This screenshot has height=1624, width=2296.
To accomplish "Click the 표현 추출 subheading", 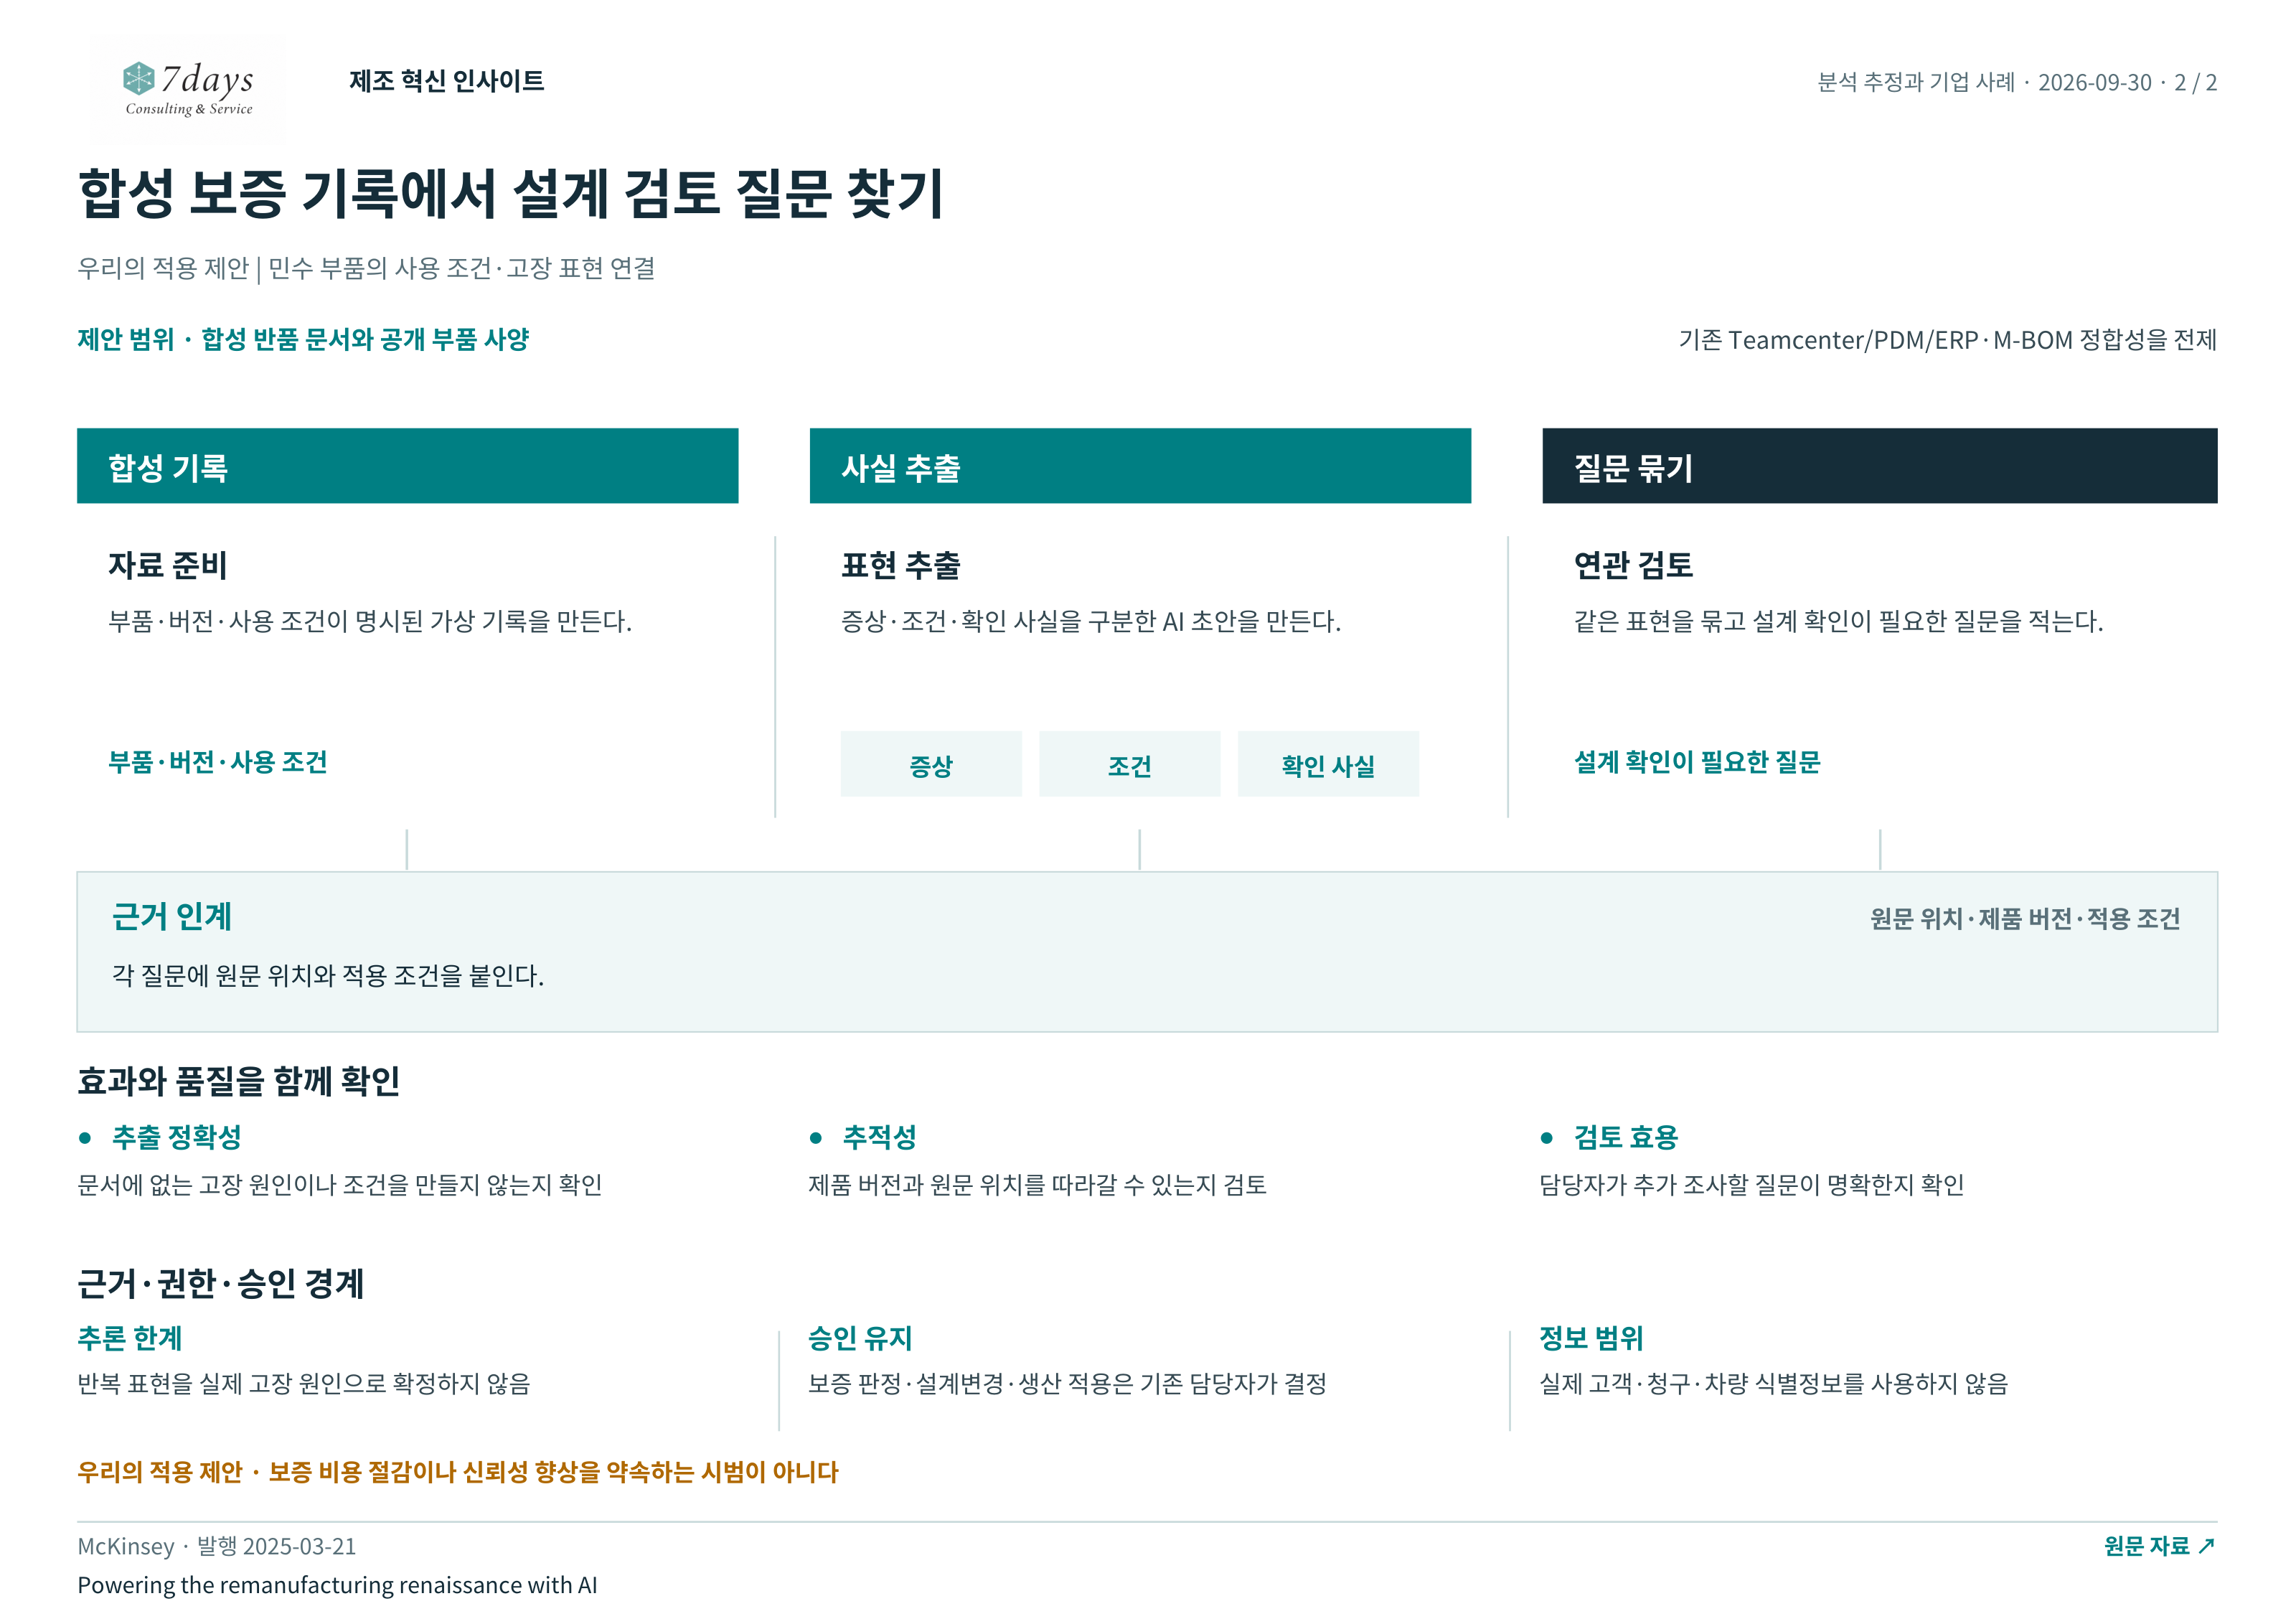I will [x=900, y=565].
